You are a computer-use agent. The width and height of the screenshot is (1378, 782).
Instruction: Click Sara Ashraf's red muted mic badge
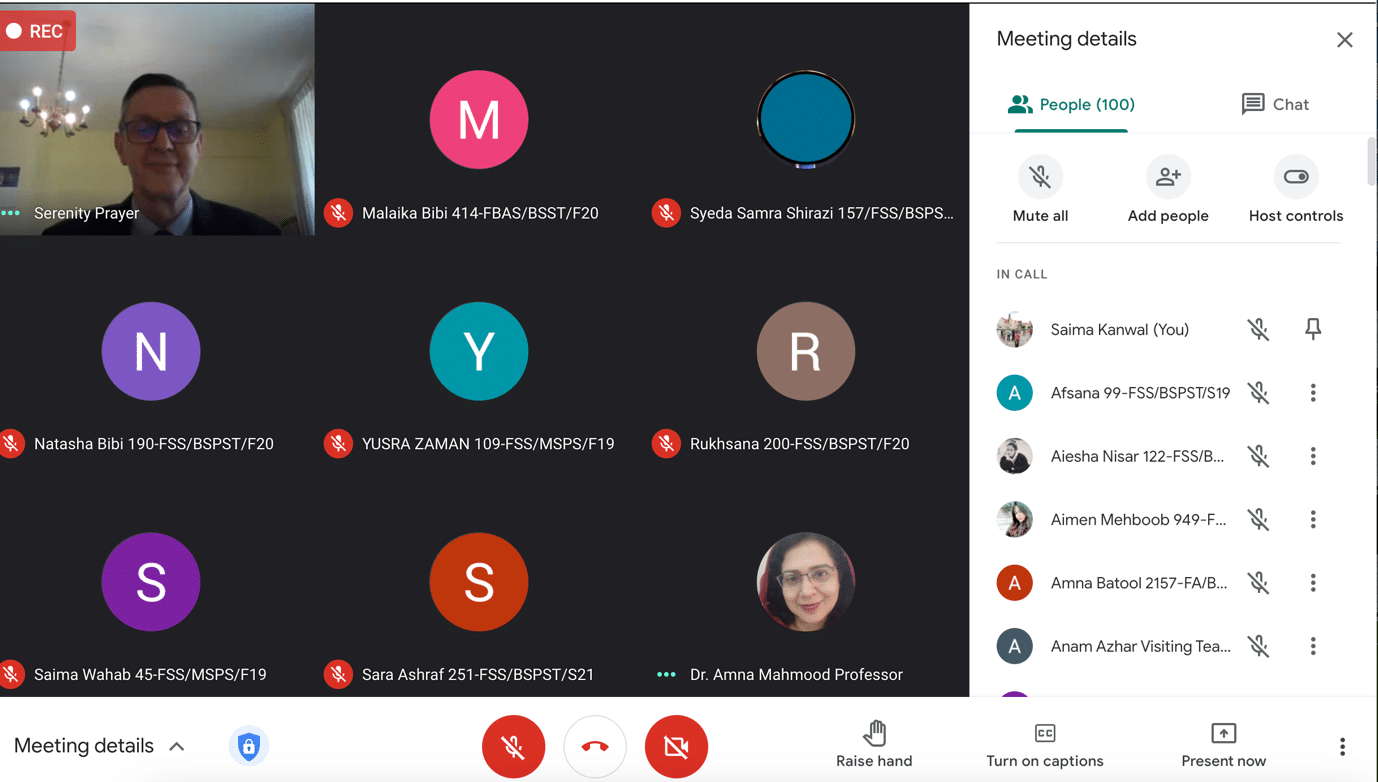pos(338,675)
